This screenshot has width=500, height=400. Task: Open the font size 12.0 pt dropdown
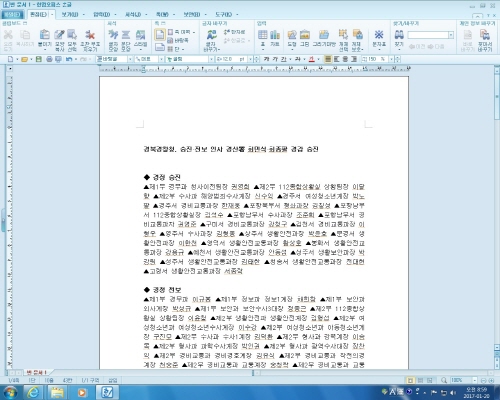coord(250,59)
